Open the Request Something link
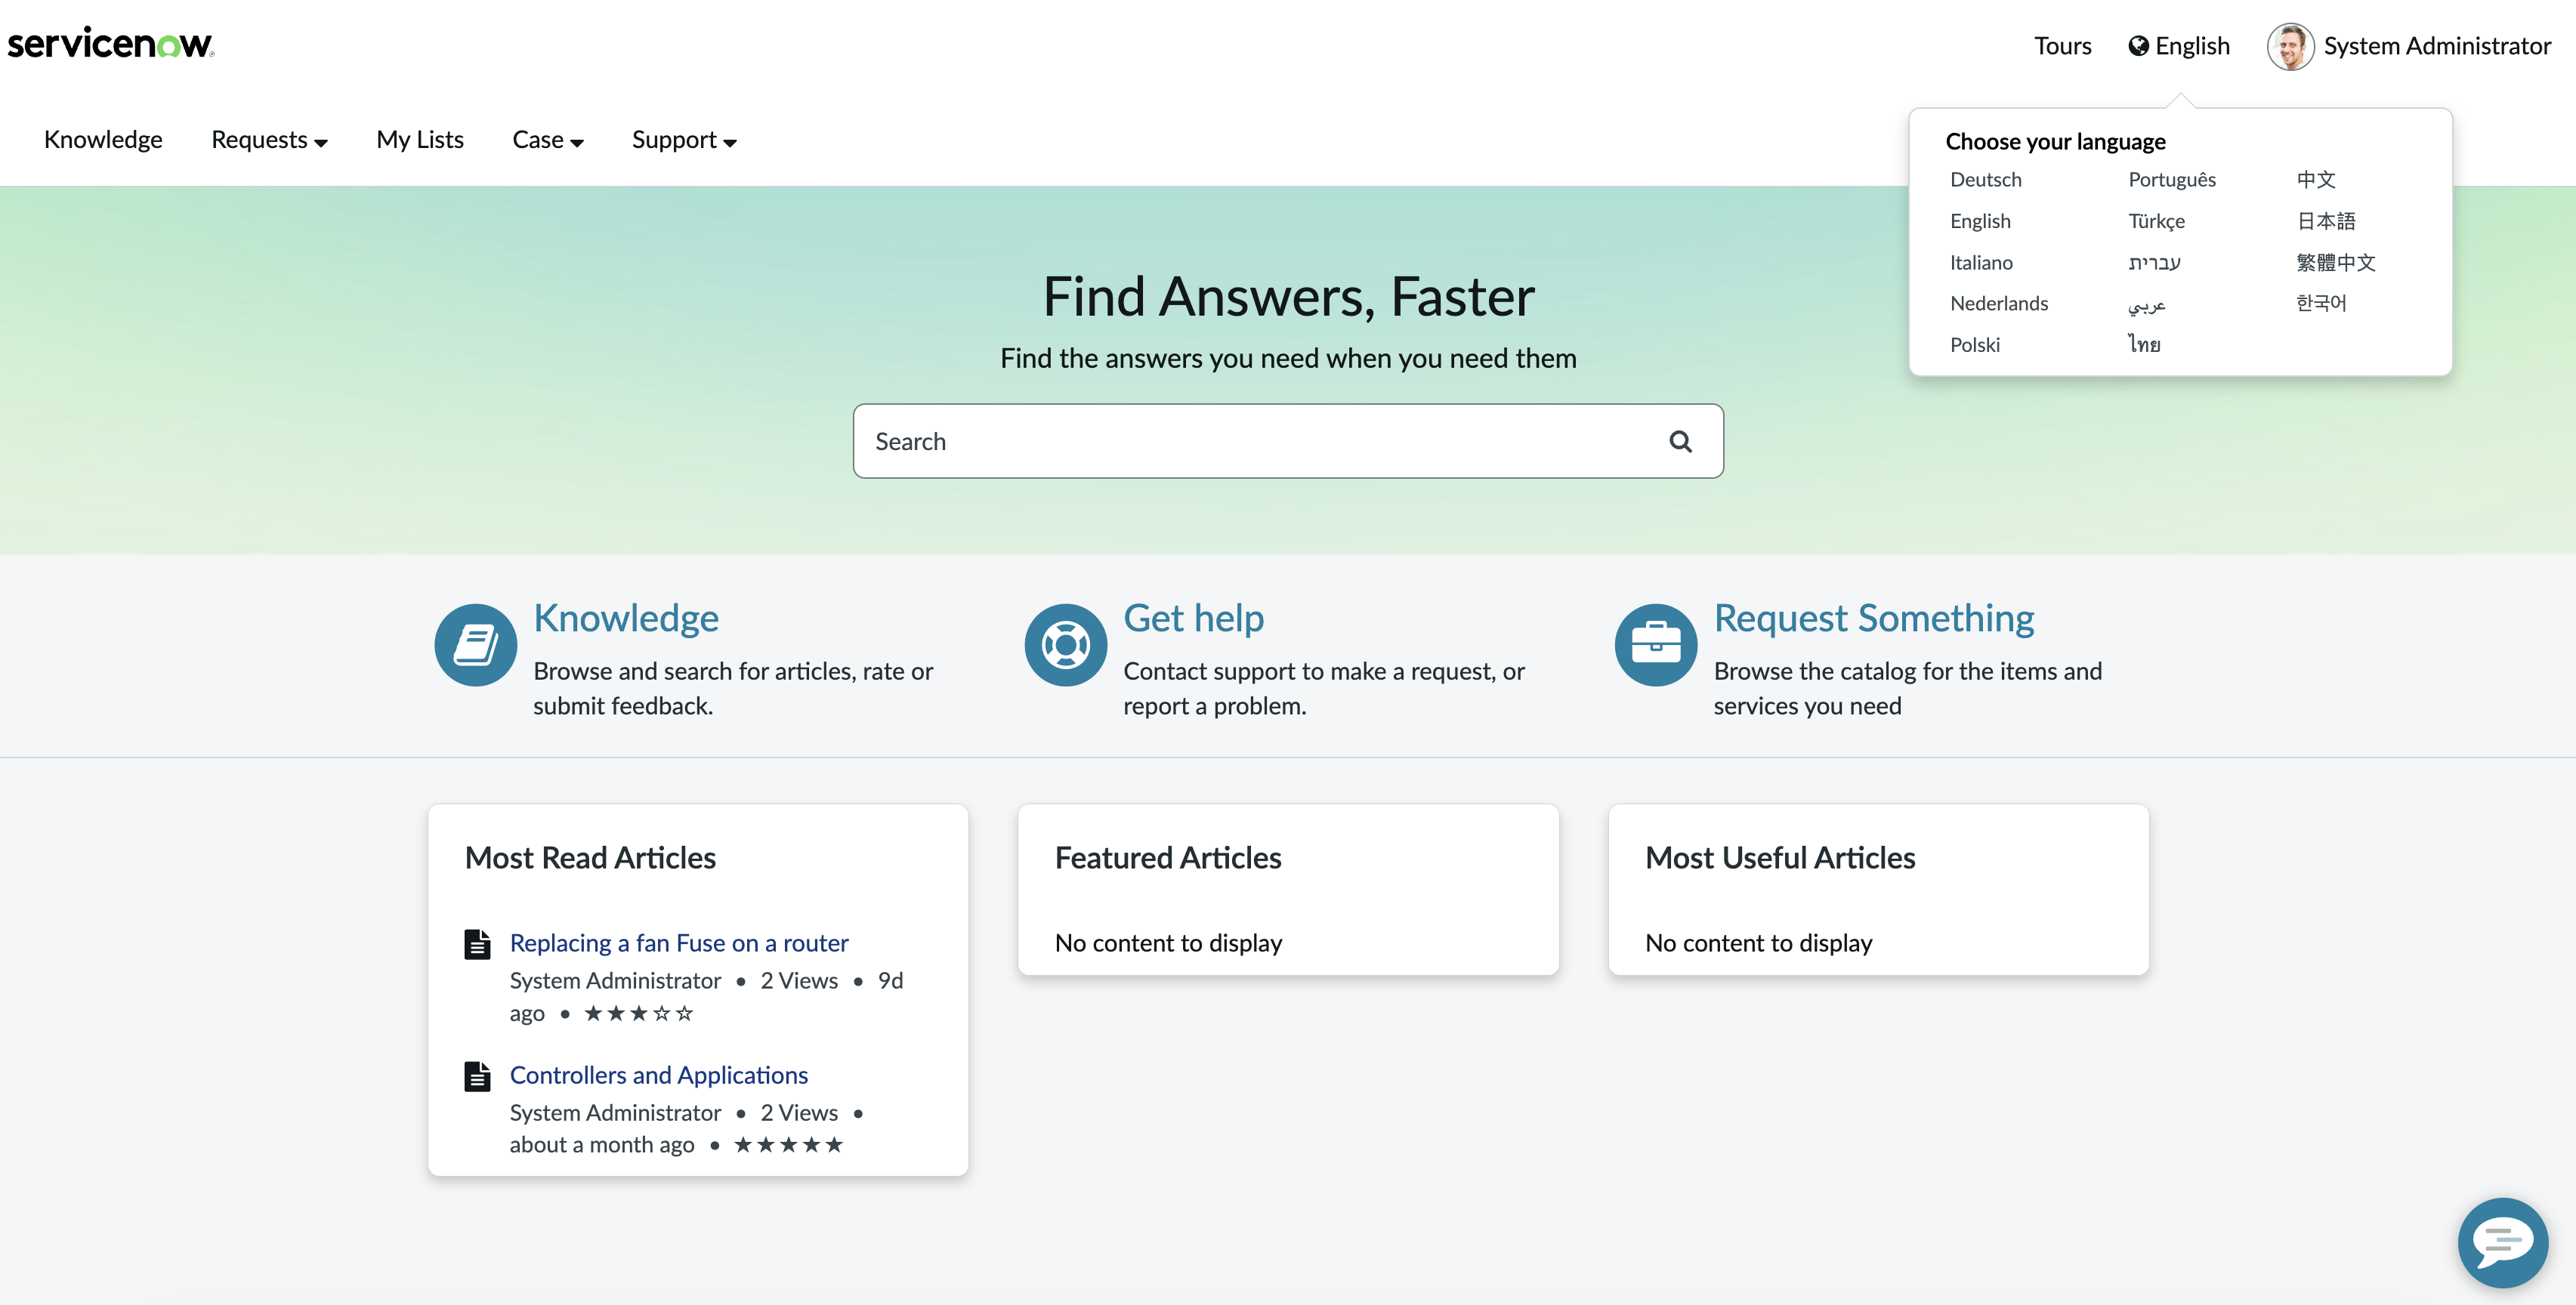Screen dimensions: 2576x1305 pyautogui.click(x=1873, y=619)
